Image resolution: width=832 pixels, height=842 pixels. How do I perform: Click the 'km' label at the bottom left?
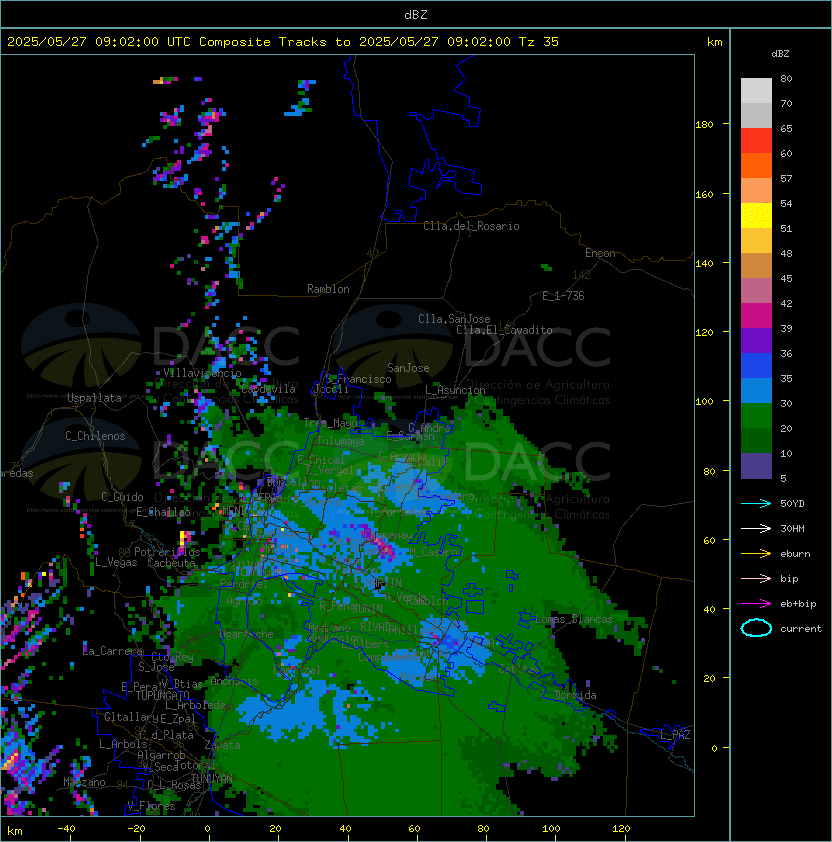click(15, 831)
